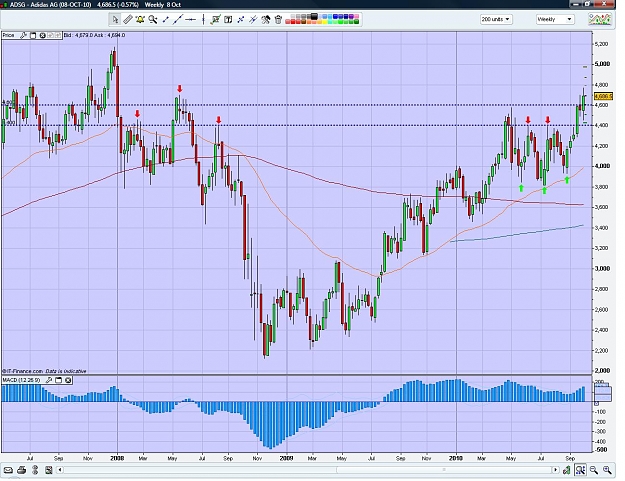Choose the ruler measuring tool
Screen dimensions: 625x481
[128, 19]
